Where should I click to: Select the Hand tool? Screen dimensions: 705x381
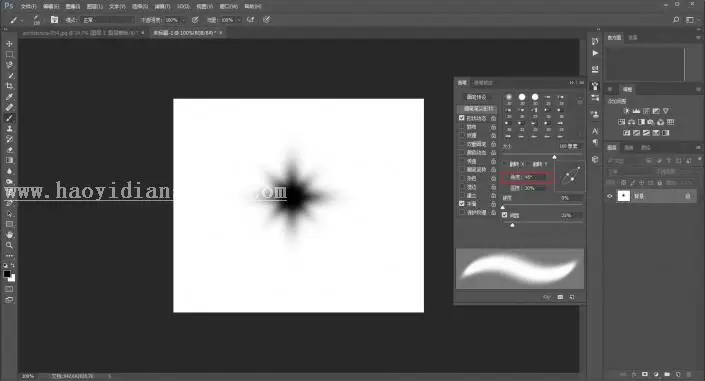(9, 235)
